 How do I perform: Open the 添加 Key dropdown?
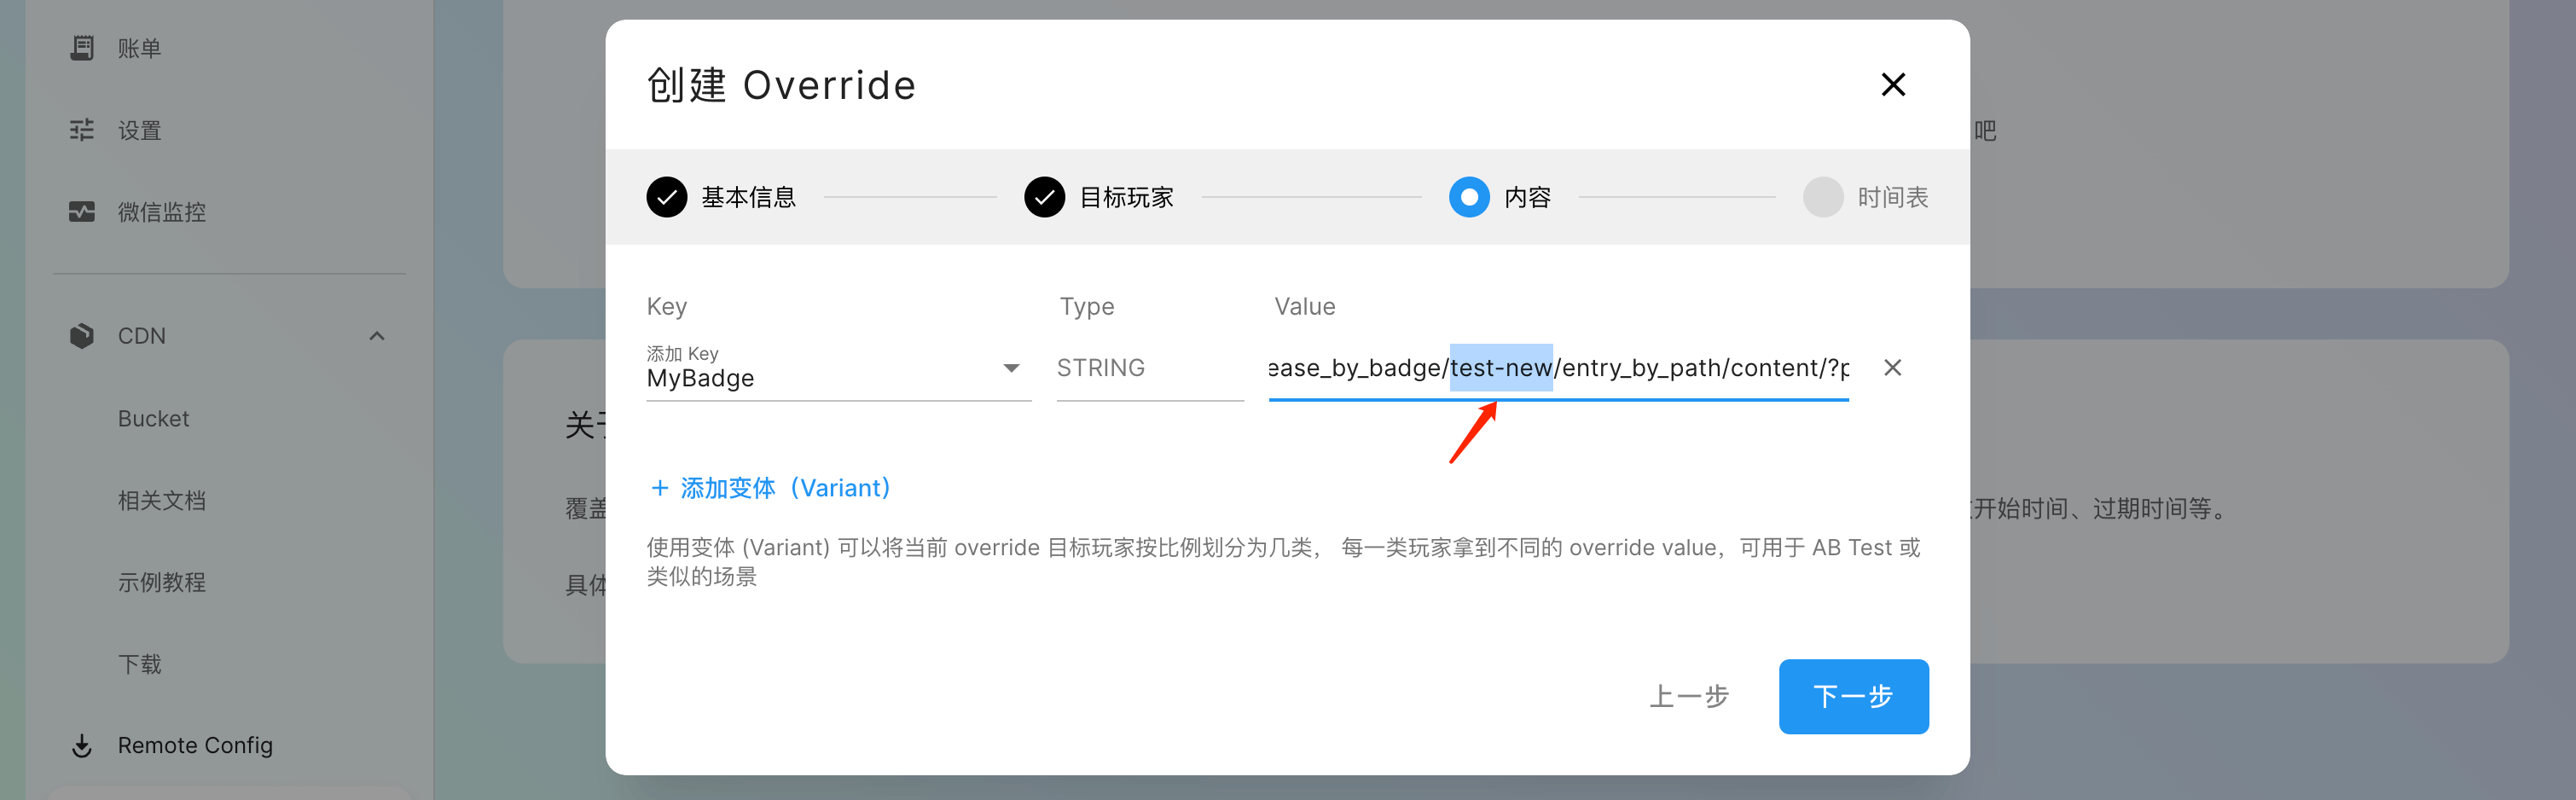1011,369
